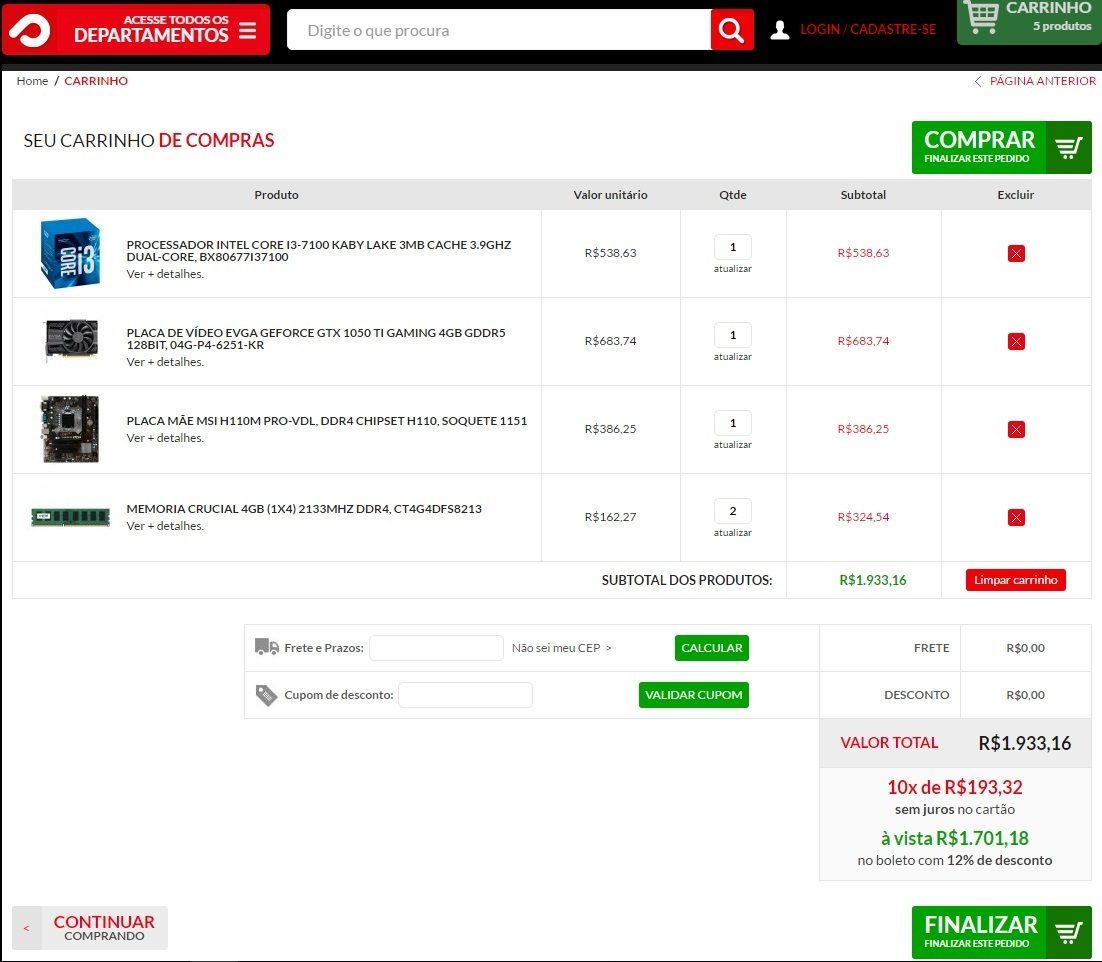Remove the EVGA GTX 1050 Ti item
Screen dimensions: 1102x962
(1016, 341)
